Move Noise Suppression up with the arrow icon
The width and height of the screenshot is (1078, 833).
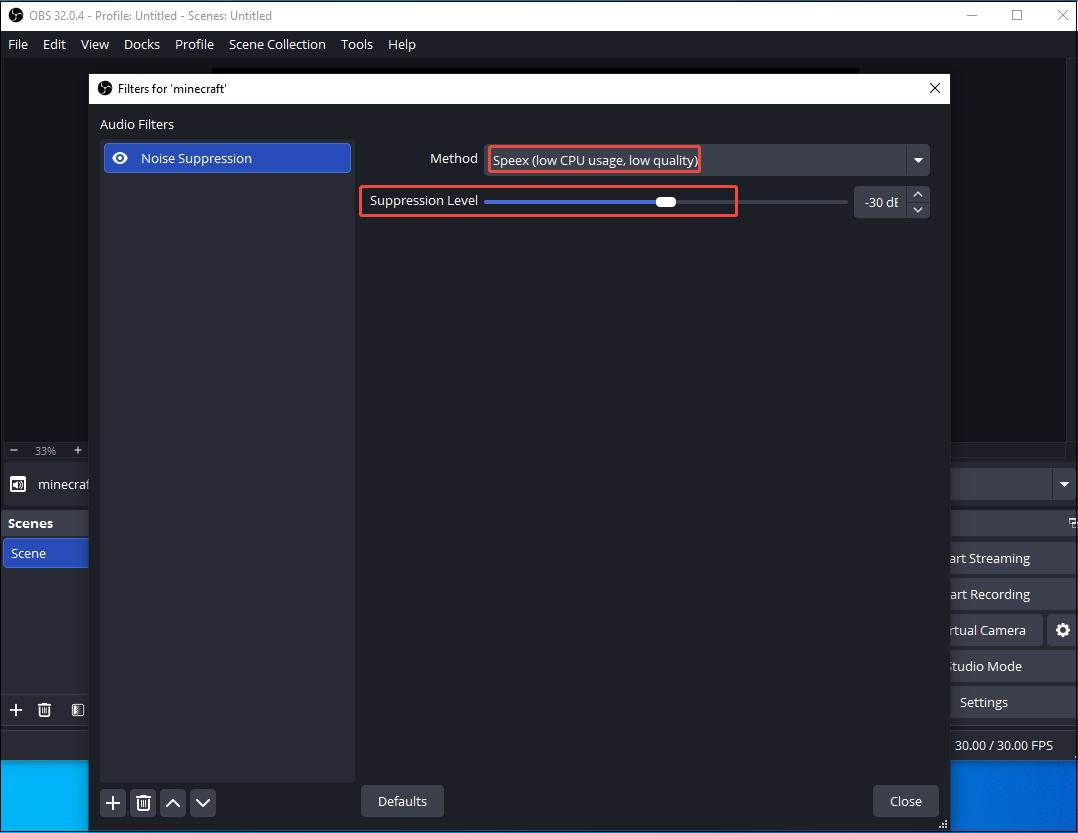172,802
